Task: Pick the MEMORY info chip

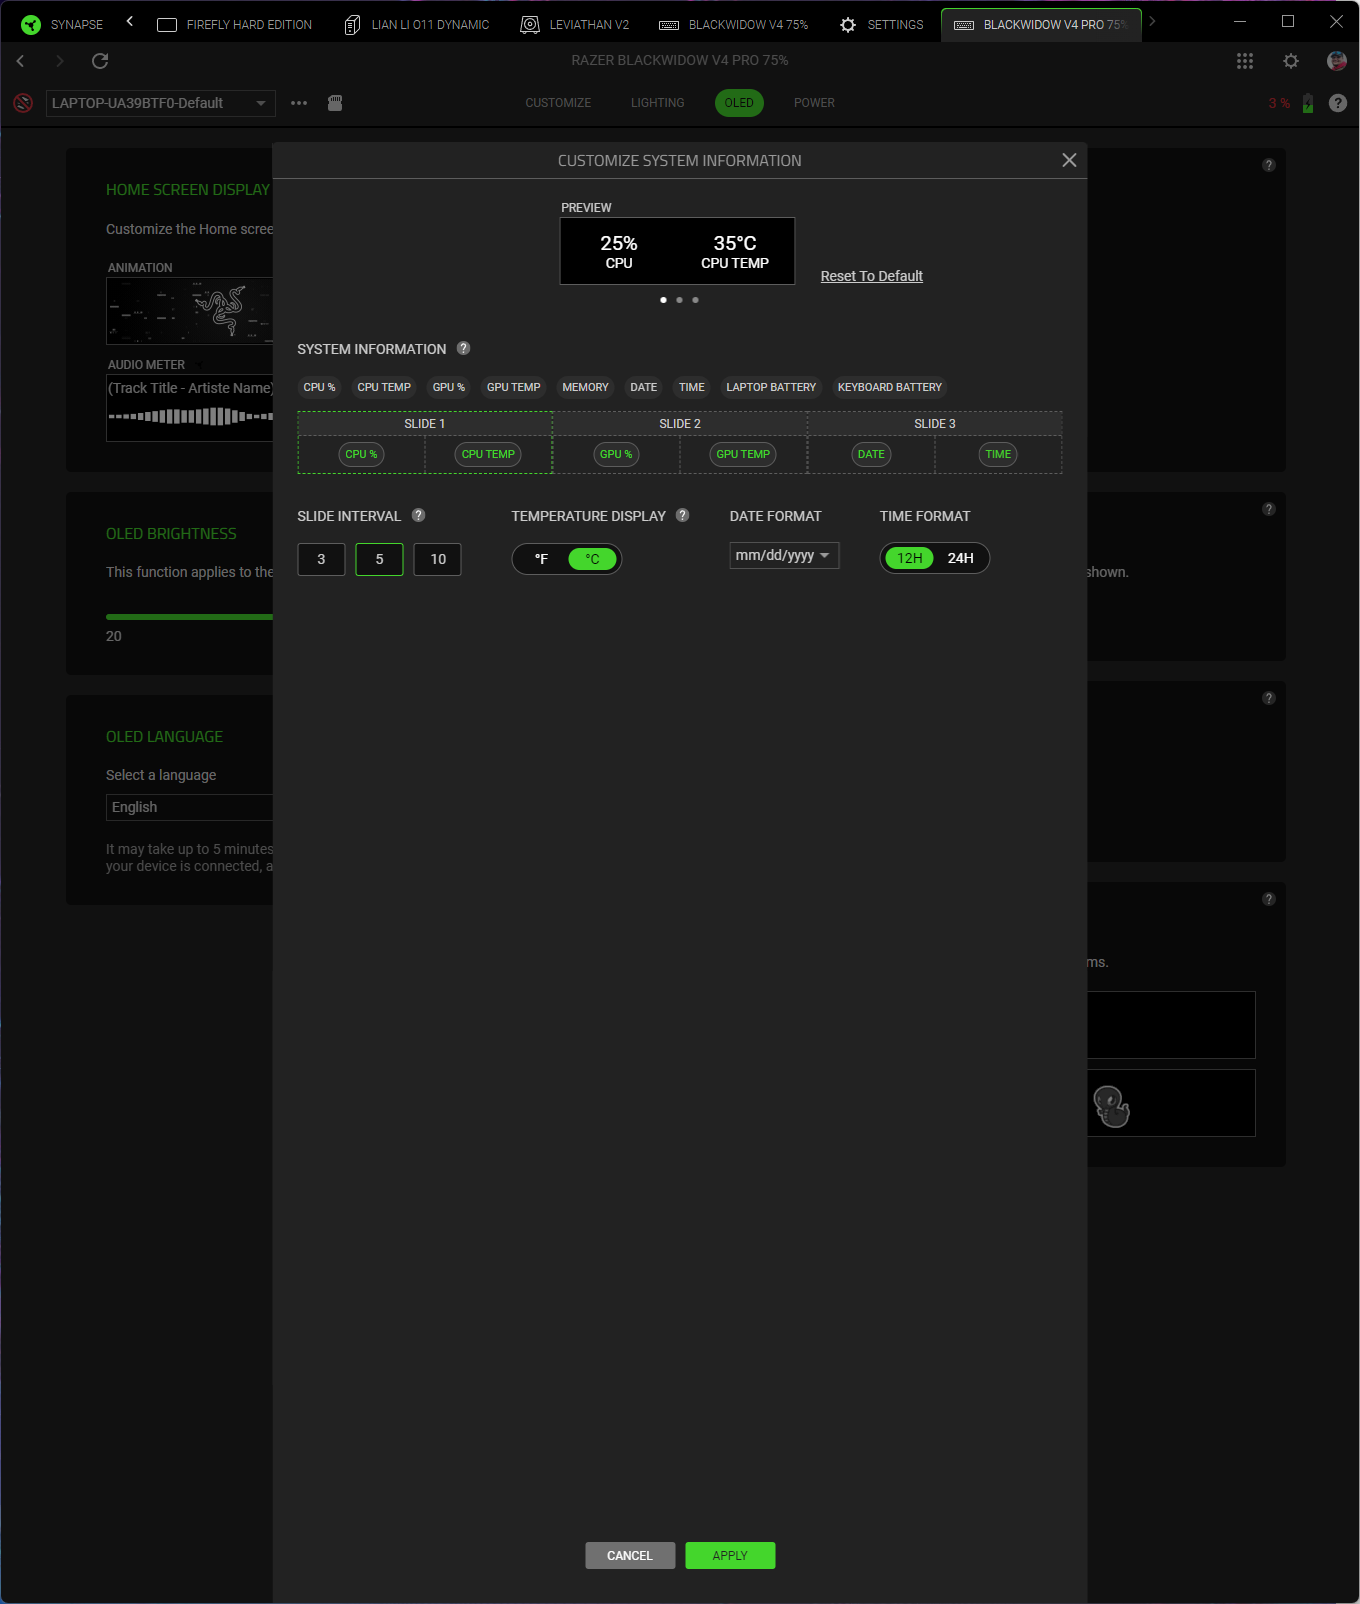Action: coord(586,387)
